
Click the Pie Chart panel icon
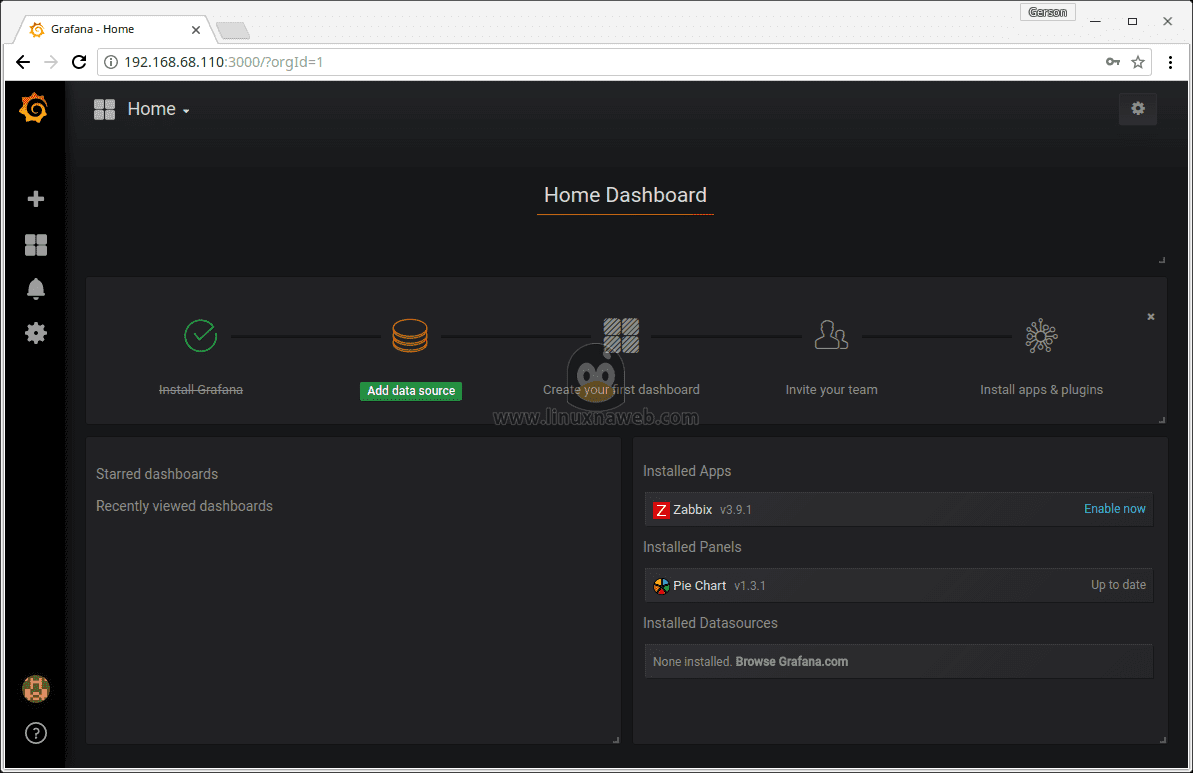661,586
